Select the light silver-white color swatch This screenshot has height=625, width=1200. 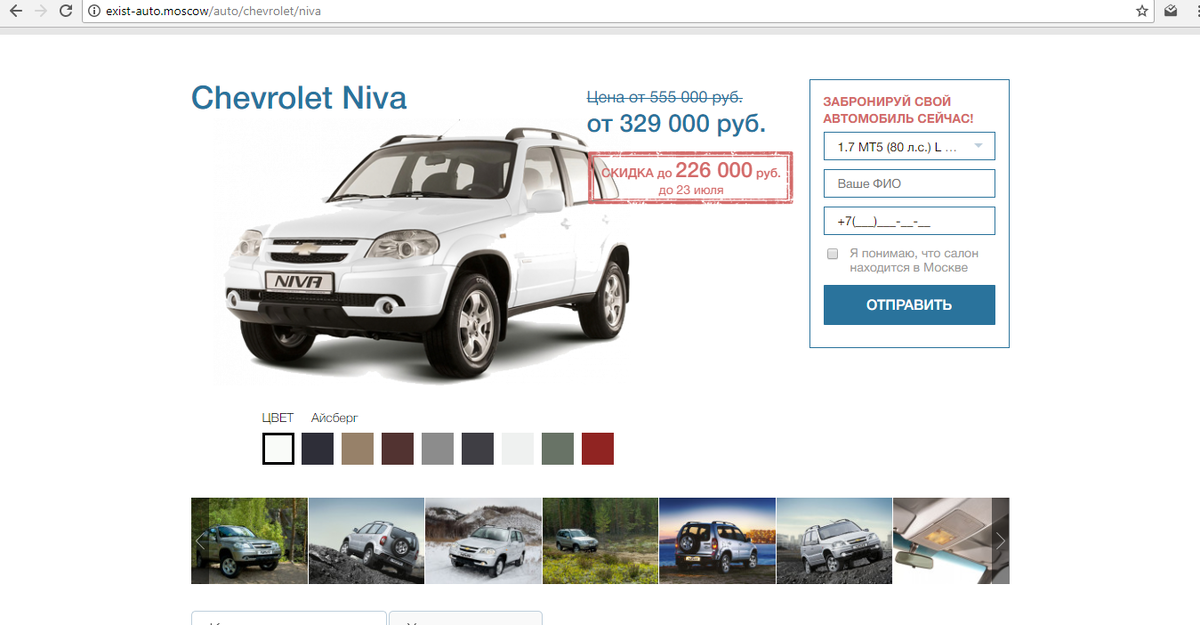pos(518,449)
